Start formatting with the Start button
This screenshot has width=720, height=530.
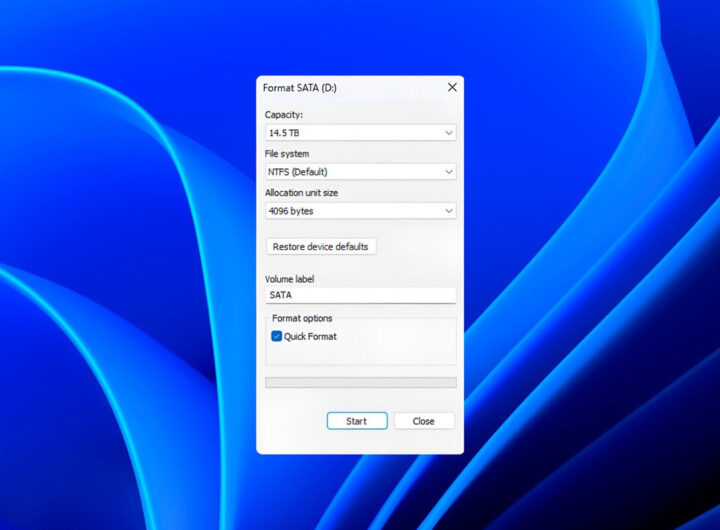[x=356, y=421]
